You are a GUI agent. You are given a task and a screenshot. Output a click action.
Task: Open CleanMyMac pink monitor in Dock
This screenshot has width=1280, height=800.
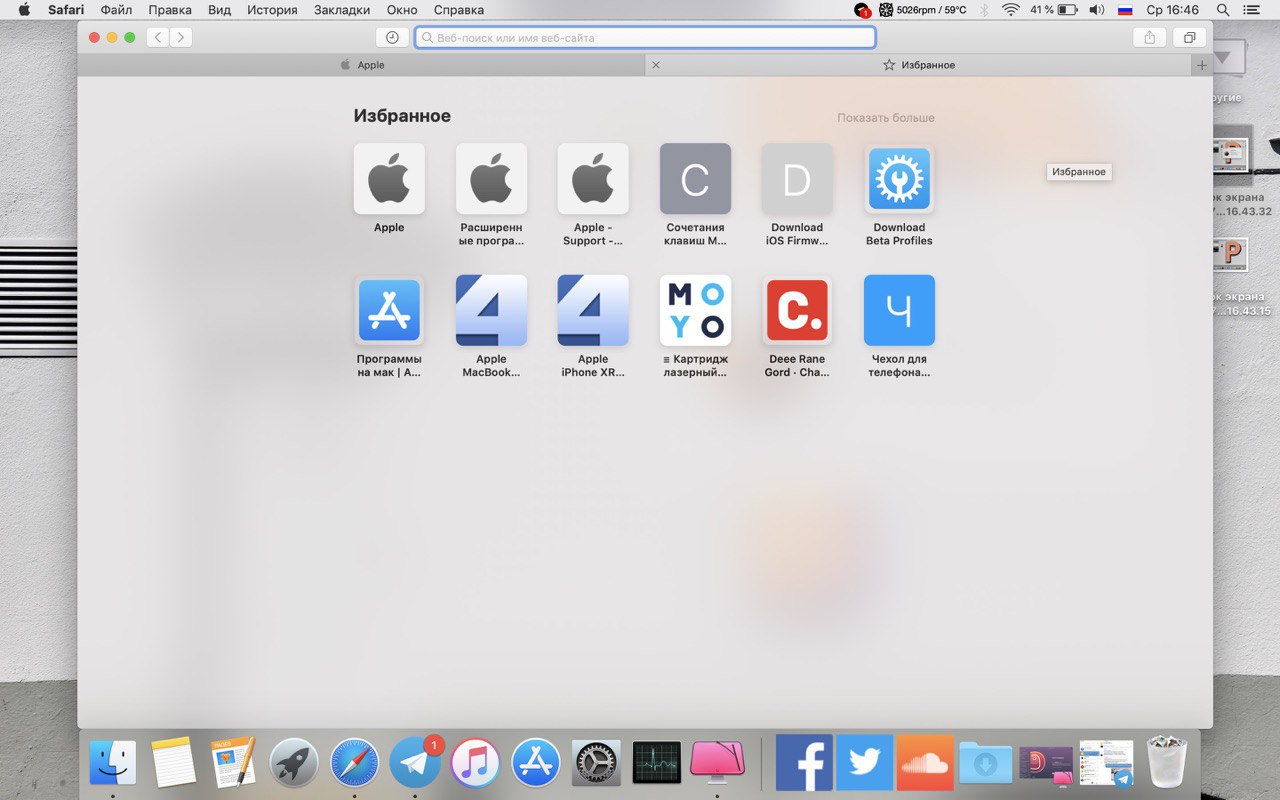coord(717,763)
